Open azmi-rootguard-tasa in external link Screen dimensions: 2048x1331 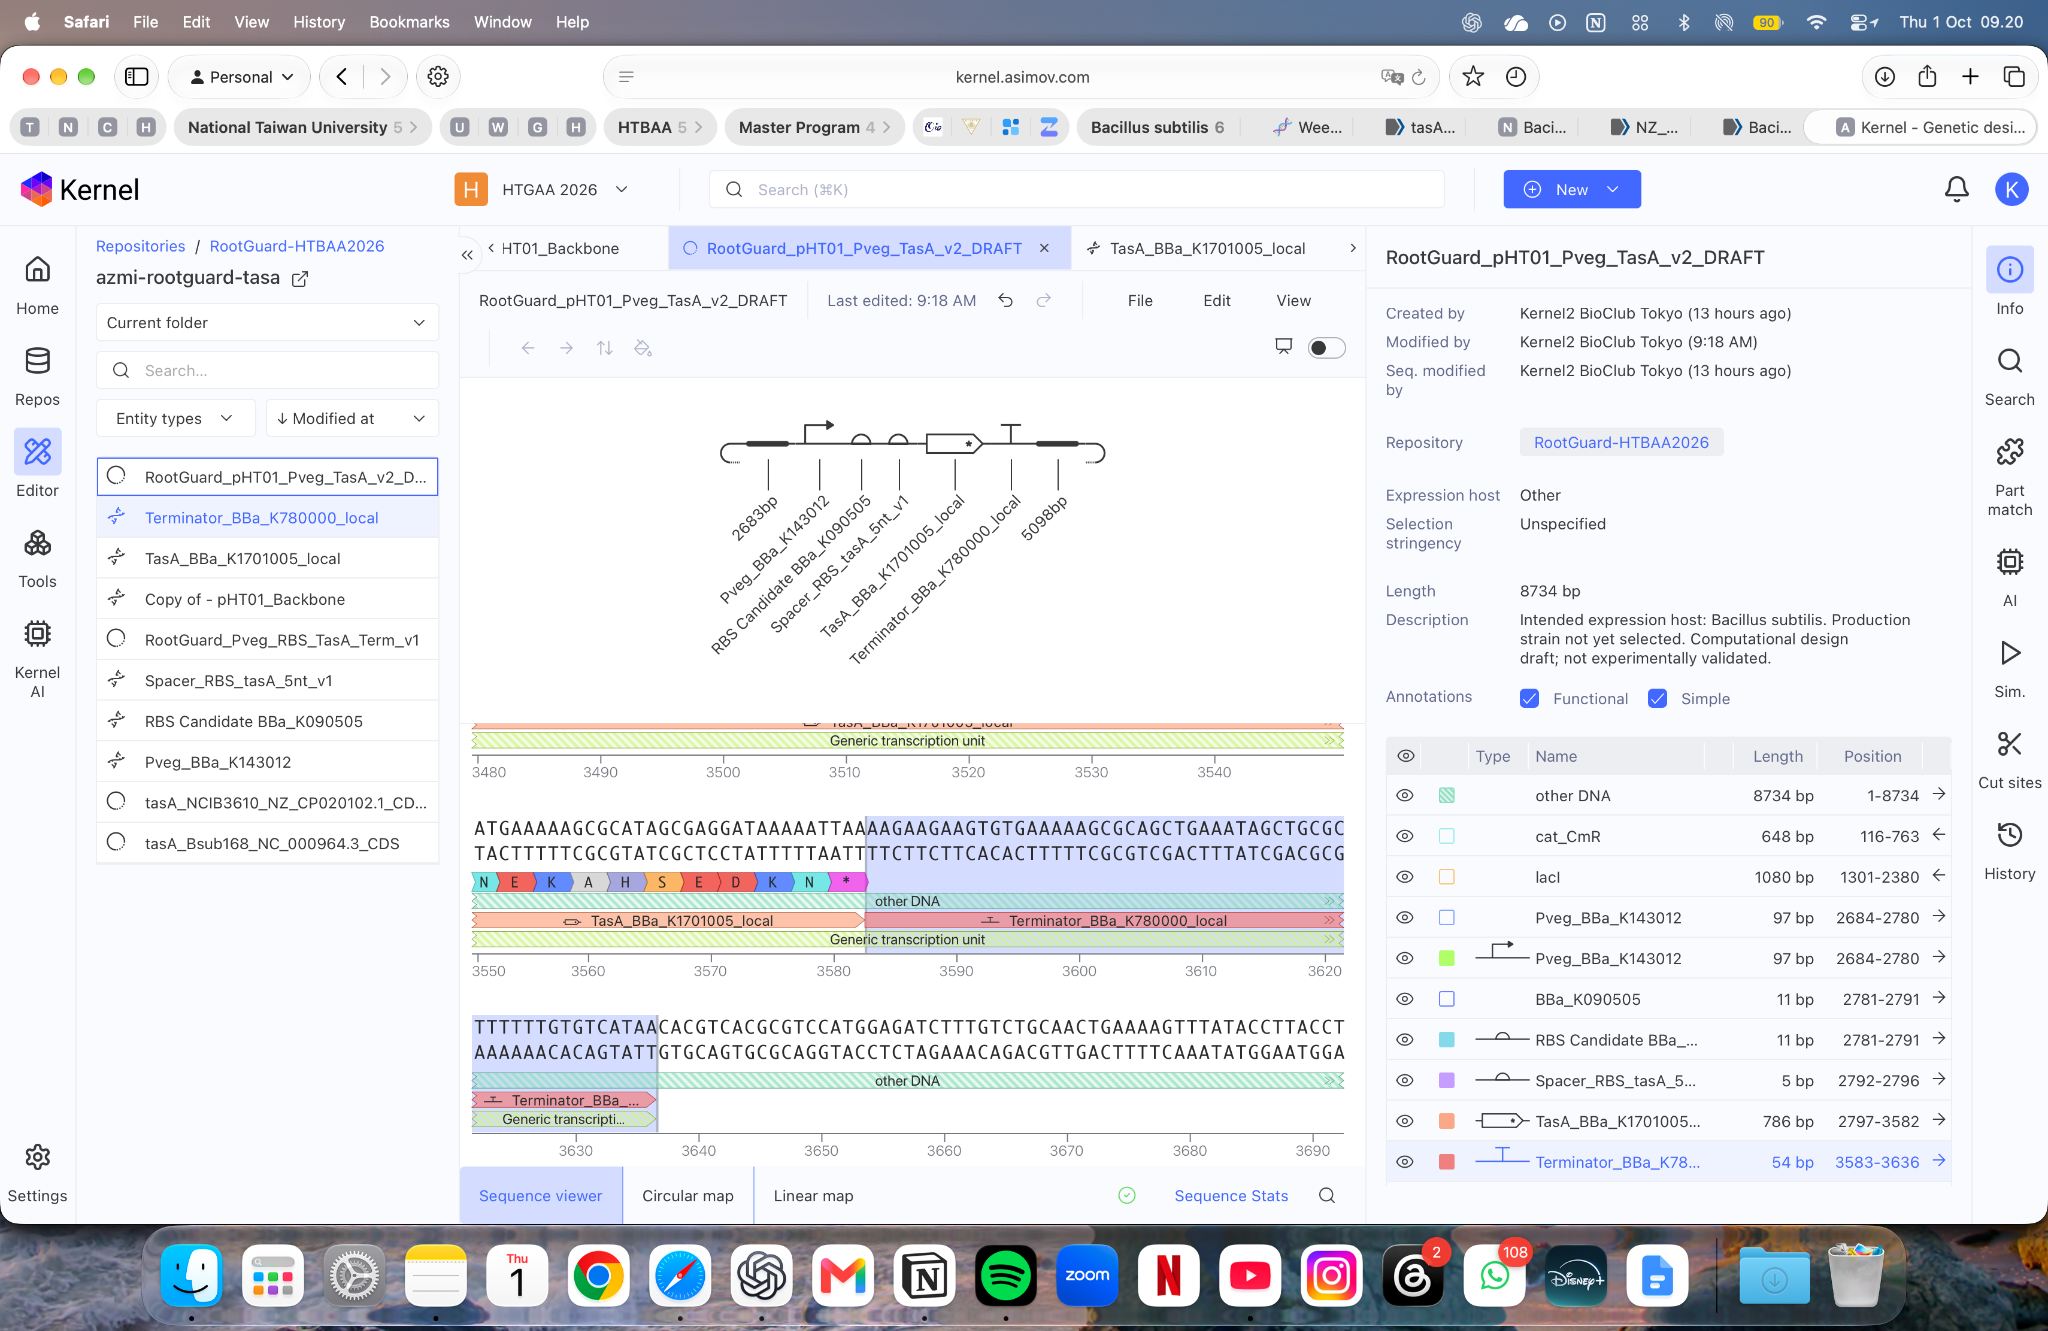click(x=299, y=279)
